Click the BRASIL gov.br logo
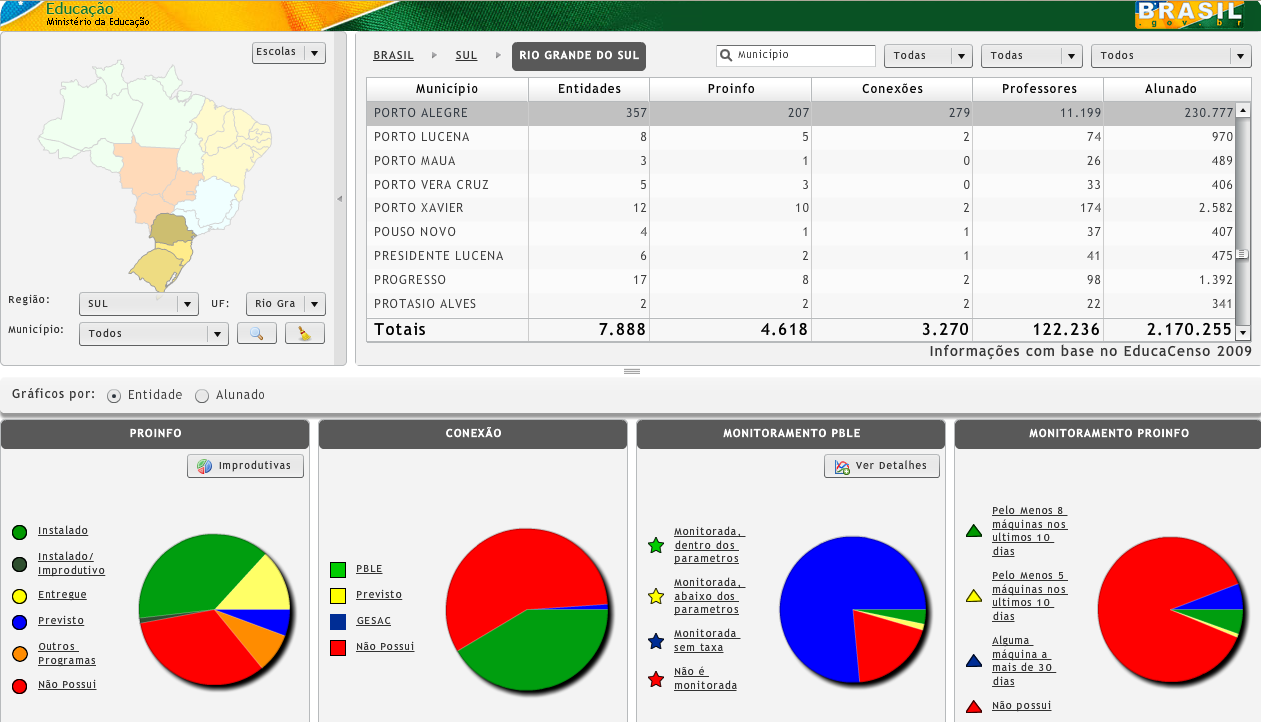This screenshot has height=722, width=1261. (x=1189, y=14)
